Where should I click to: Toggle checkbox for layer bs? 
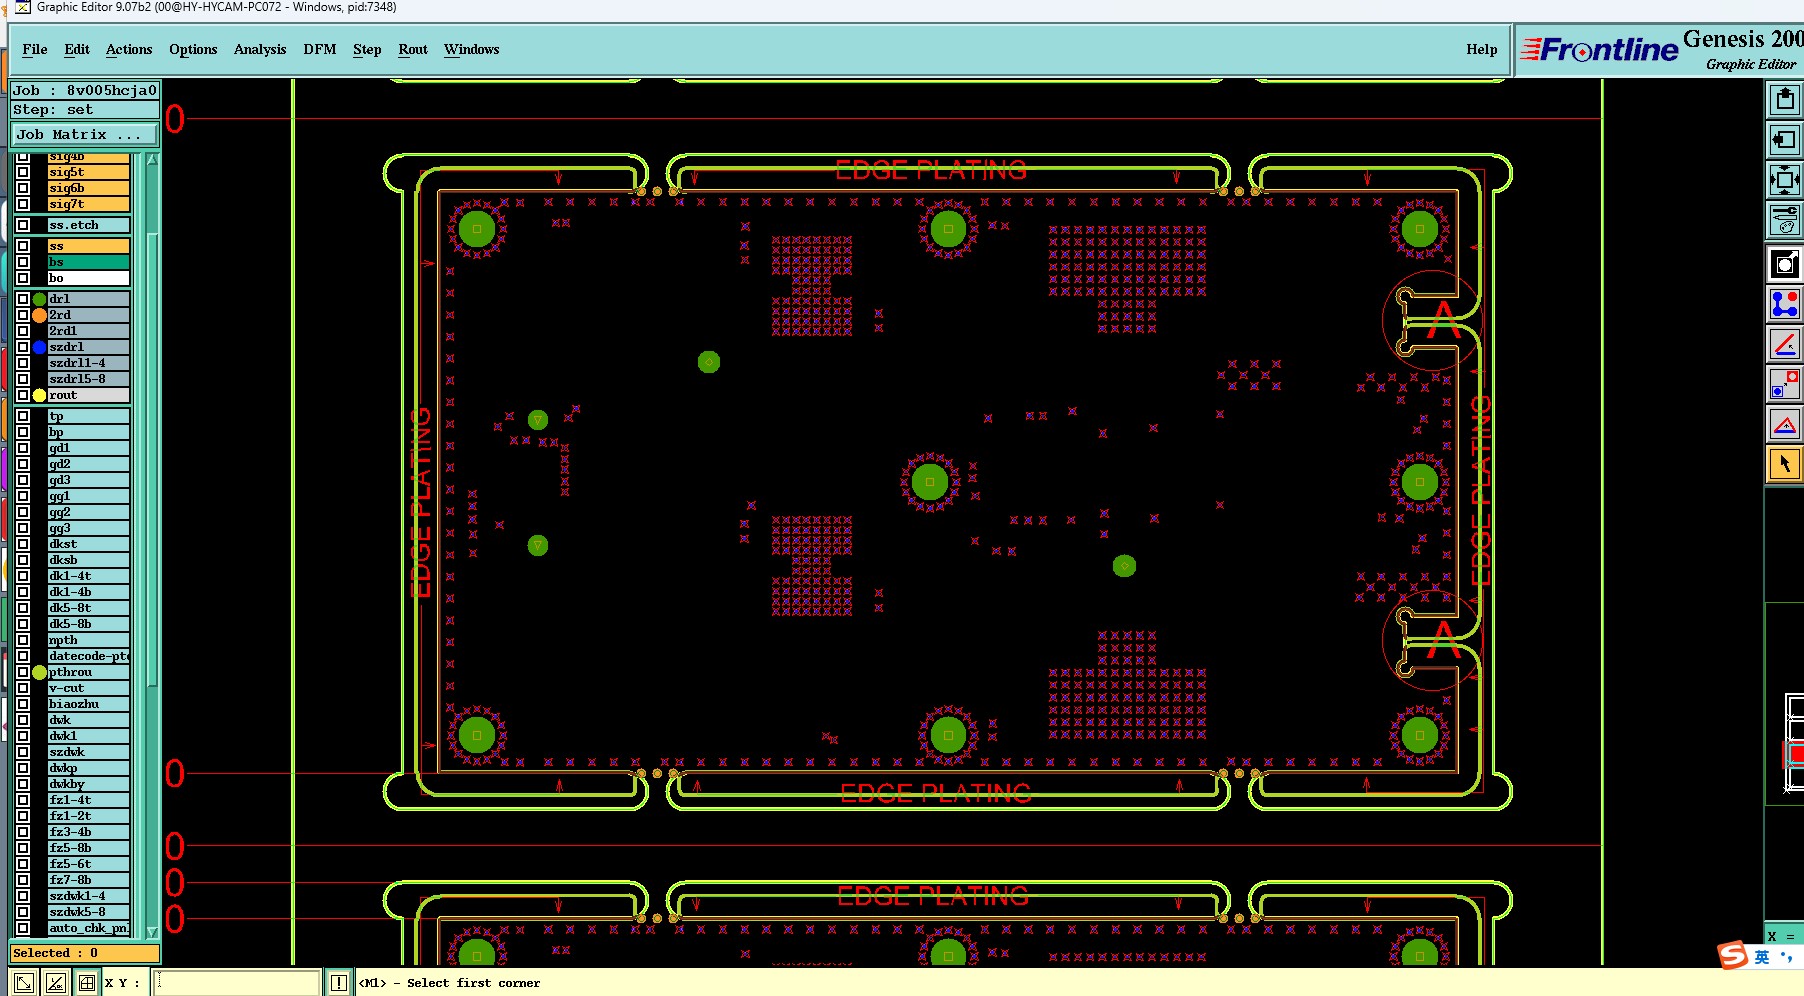click(23, 262)
